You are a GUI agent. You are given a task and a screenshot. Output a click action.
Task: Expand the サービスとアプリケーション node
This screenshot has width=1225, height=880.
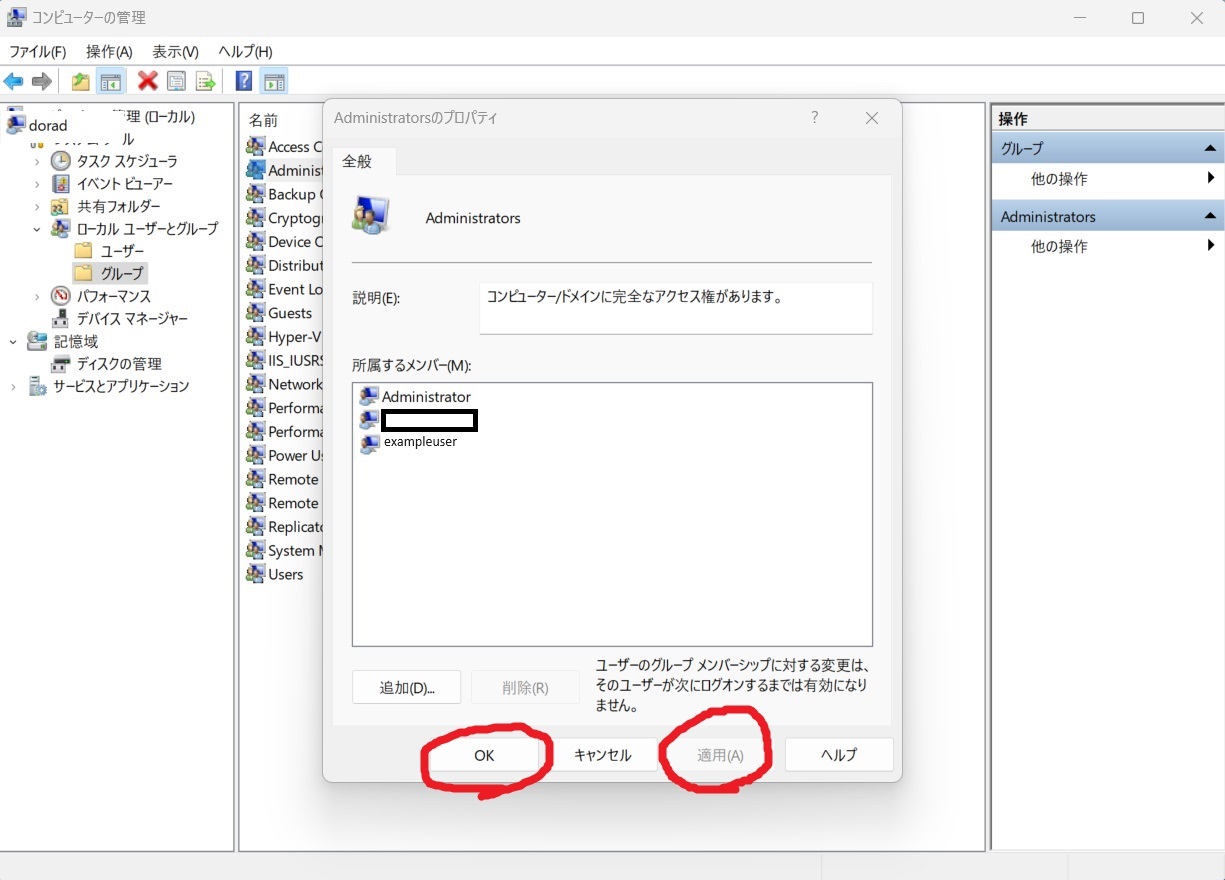click(14, 387)
